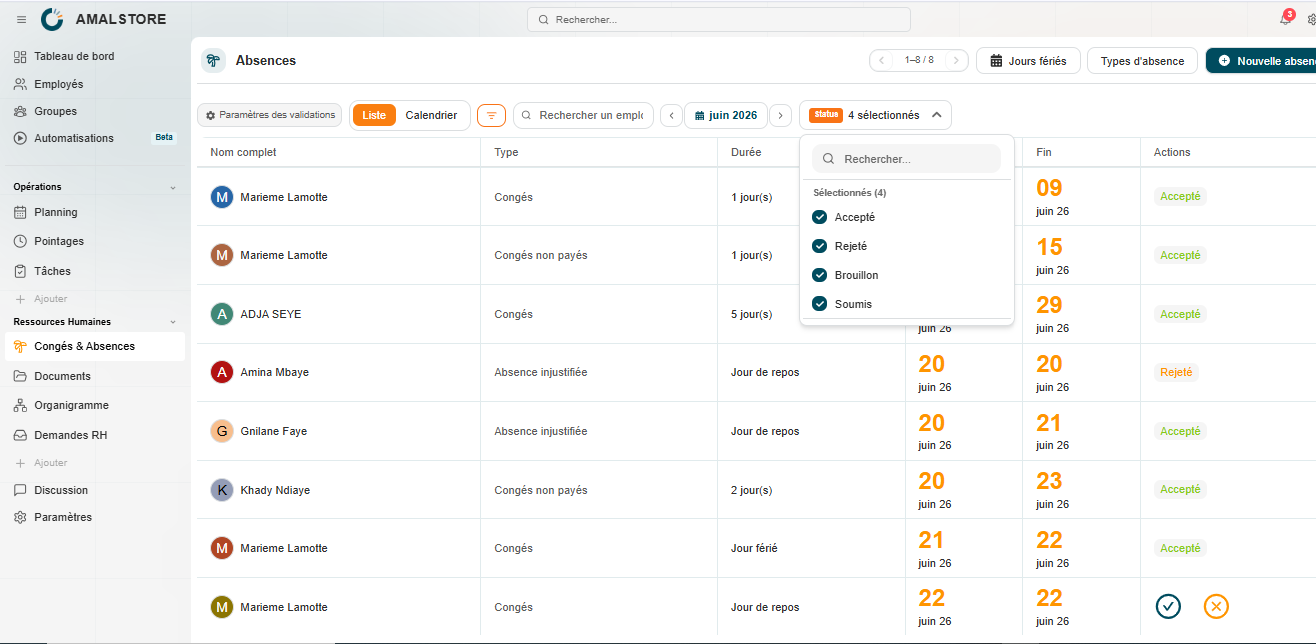Uncheck the Accepté status checkbox

[820, 217]
